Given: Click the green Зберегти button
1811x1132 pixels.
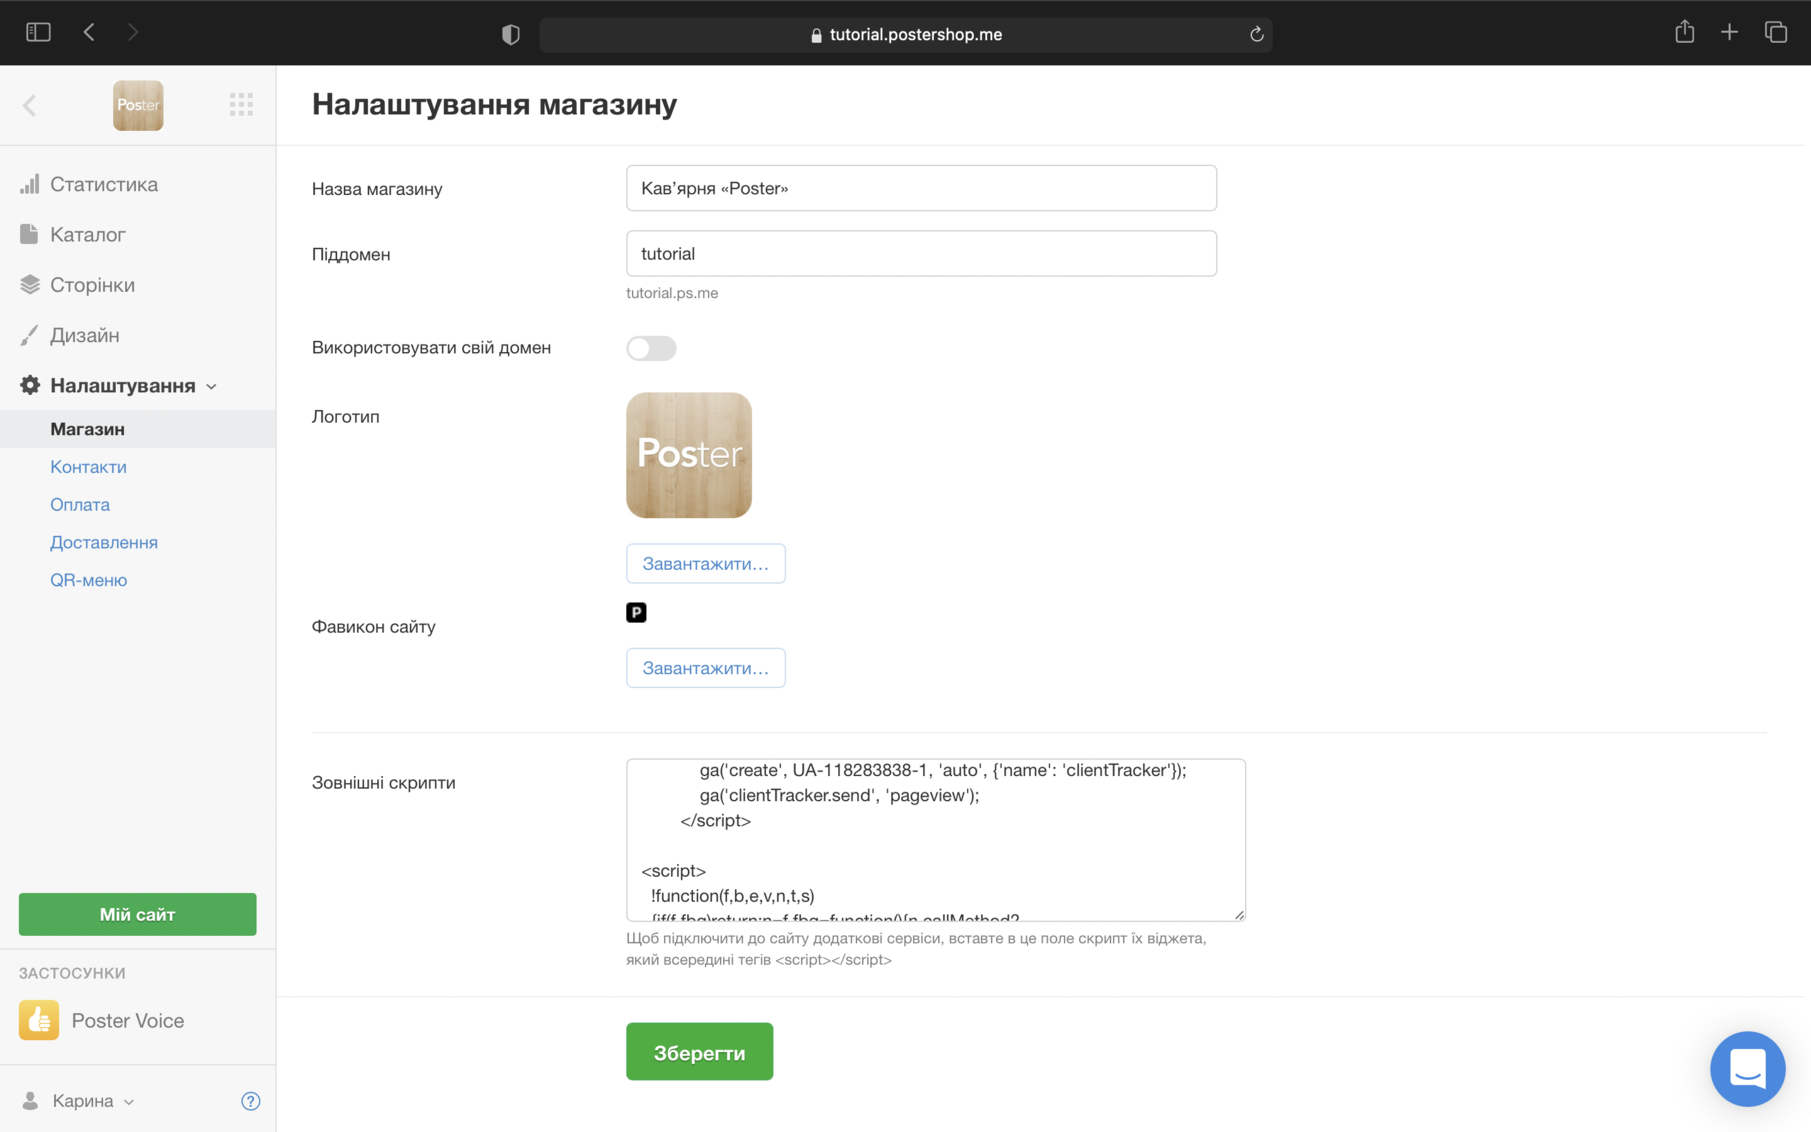Looking at the screenshot, I should tap(700, 1052).
